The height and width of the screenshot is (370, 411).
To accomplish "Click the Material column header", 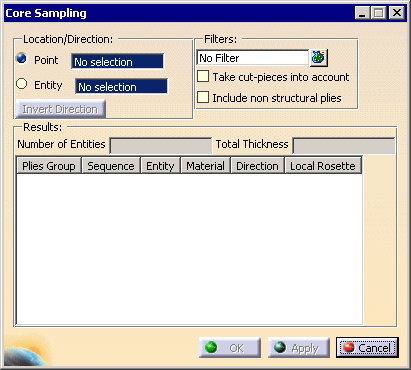I will coord(205,166).
